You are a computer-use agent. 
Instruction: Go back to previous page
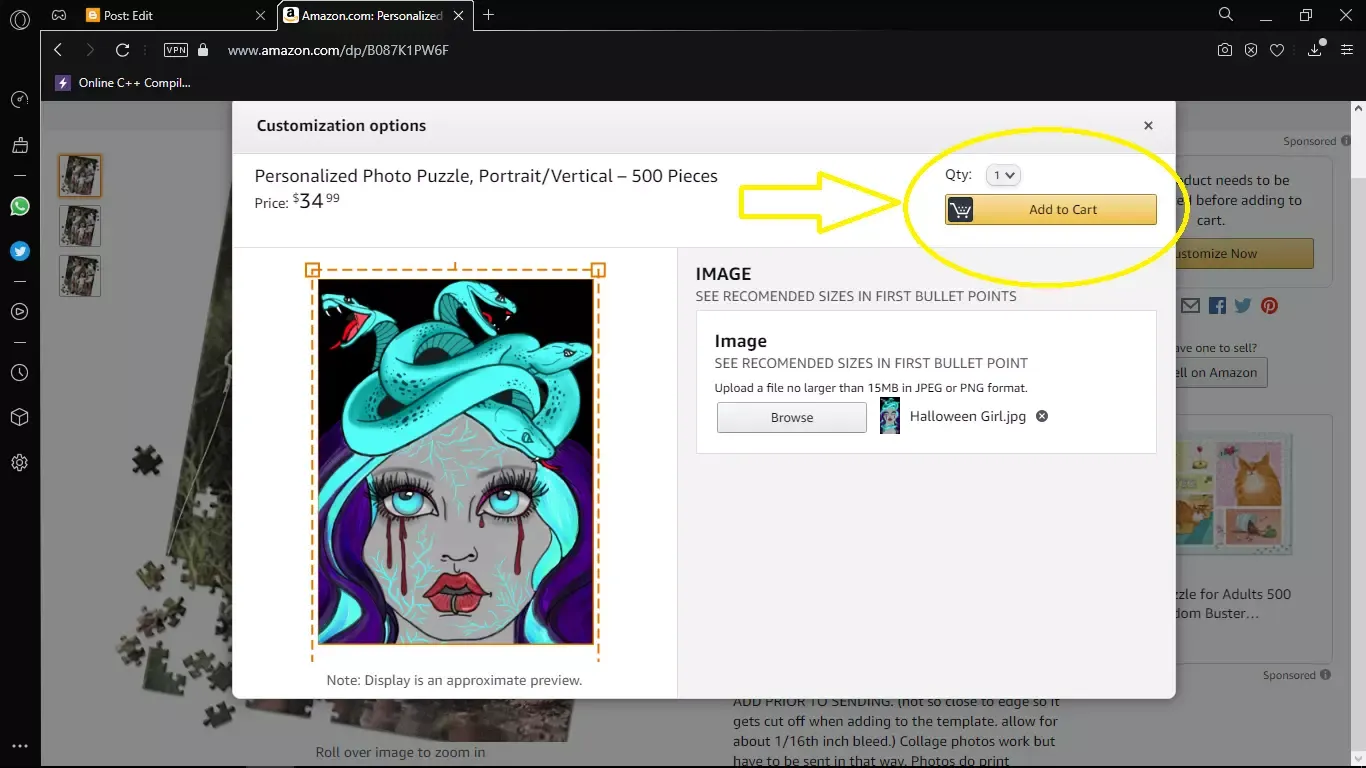tap(58, 50)
